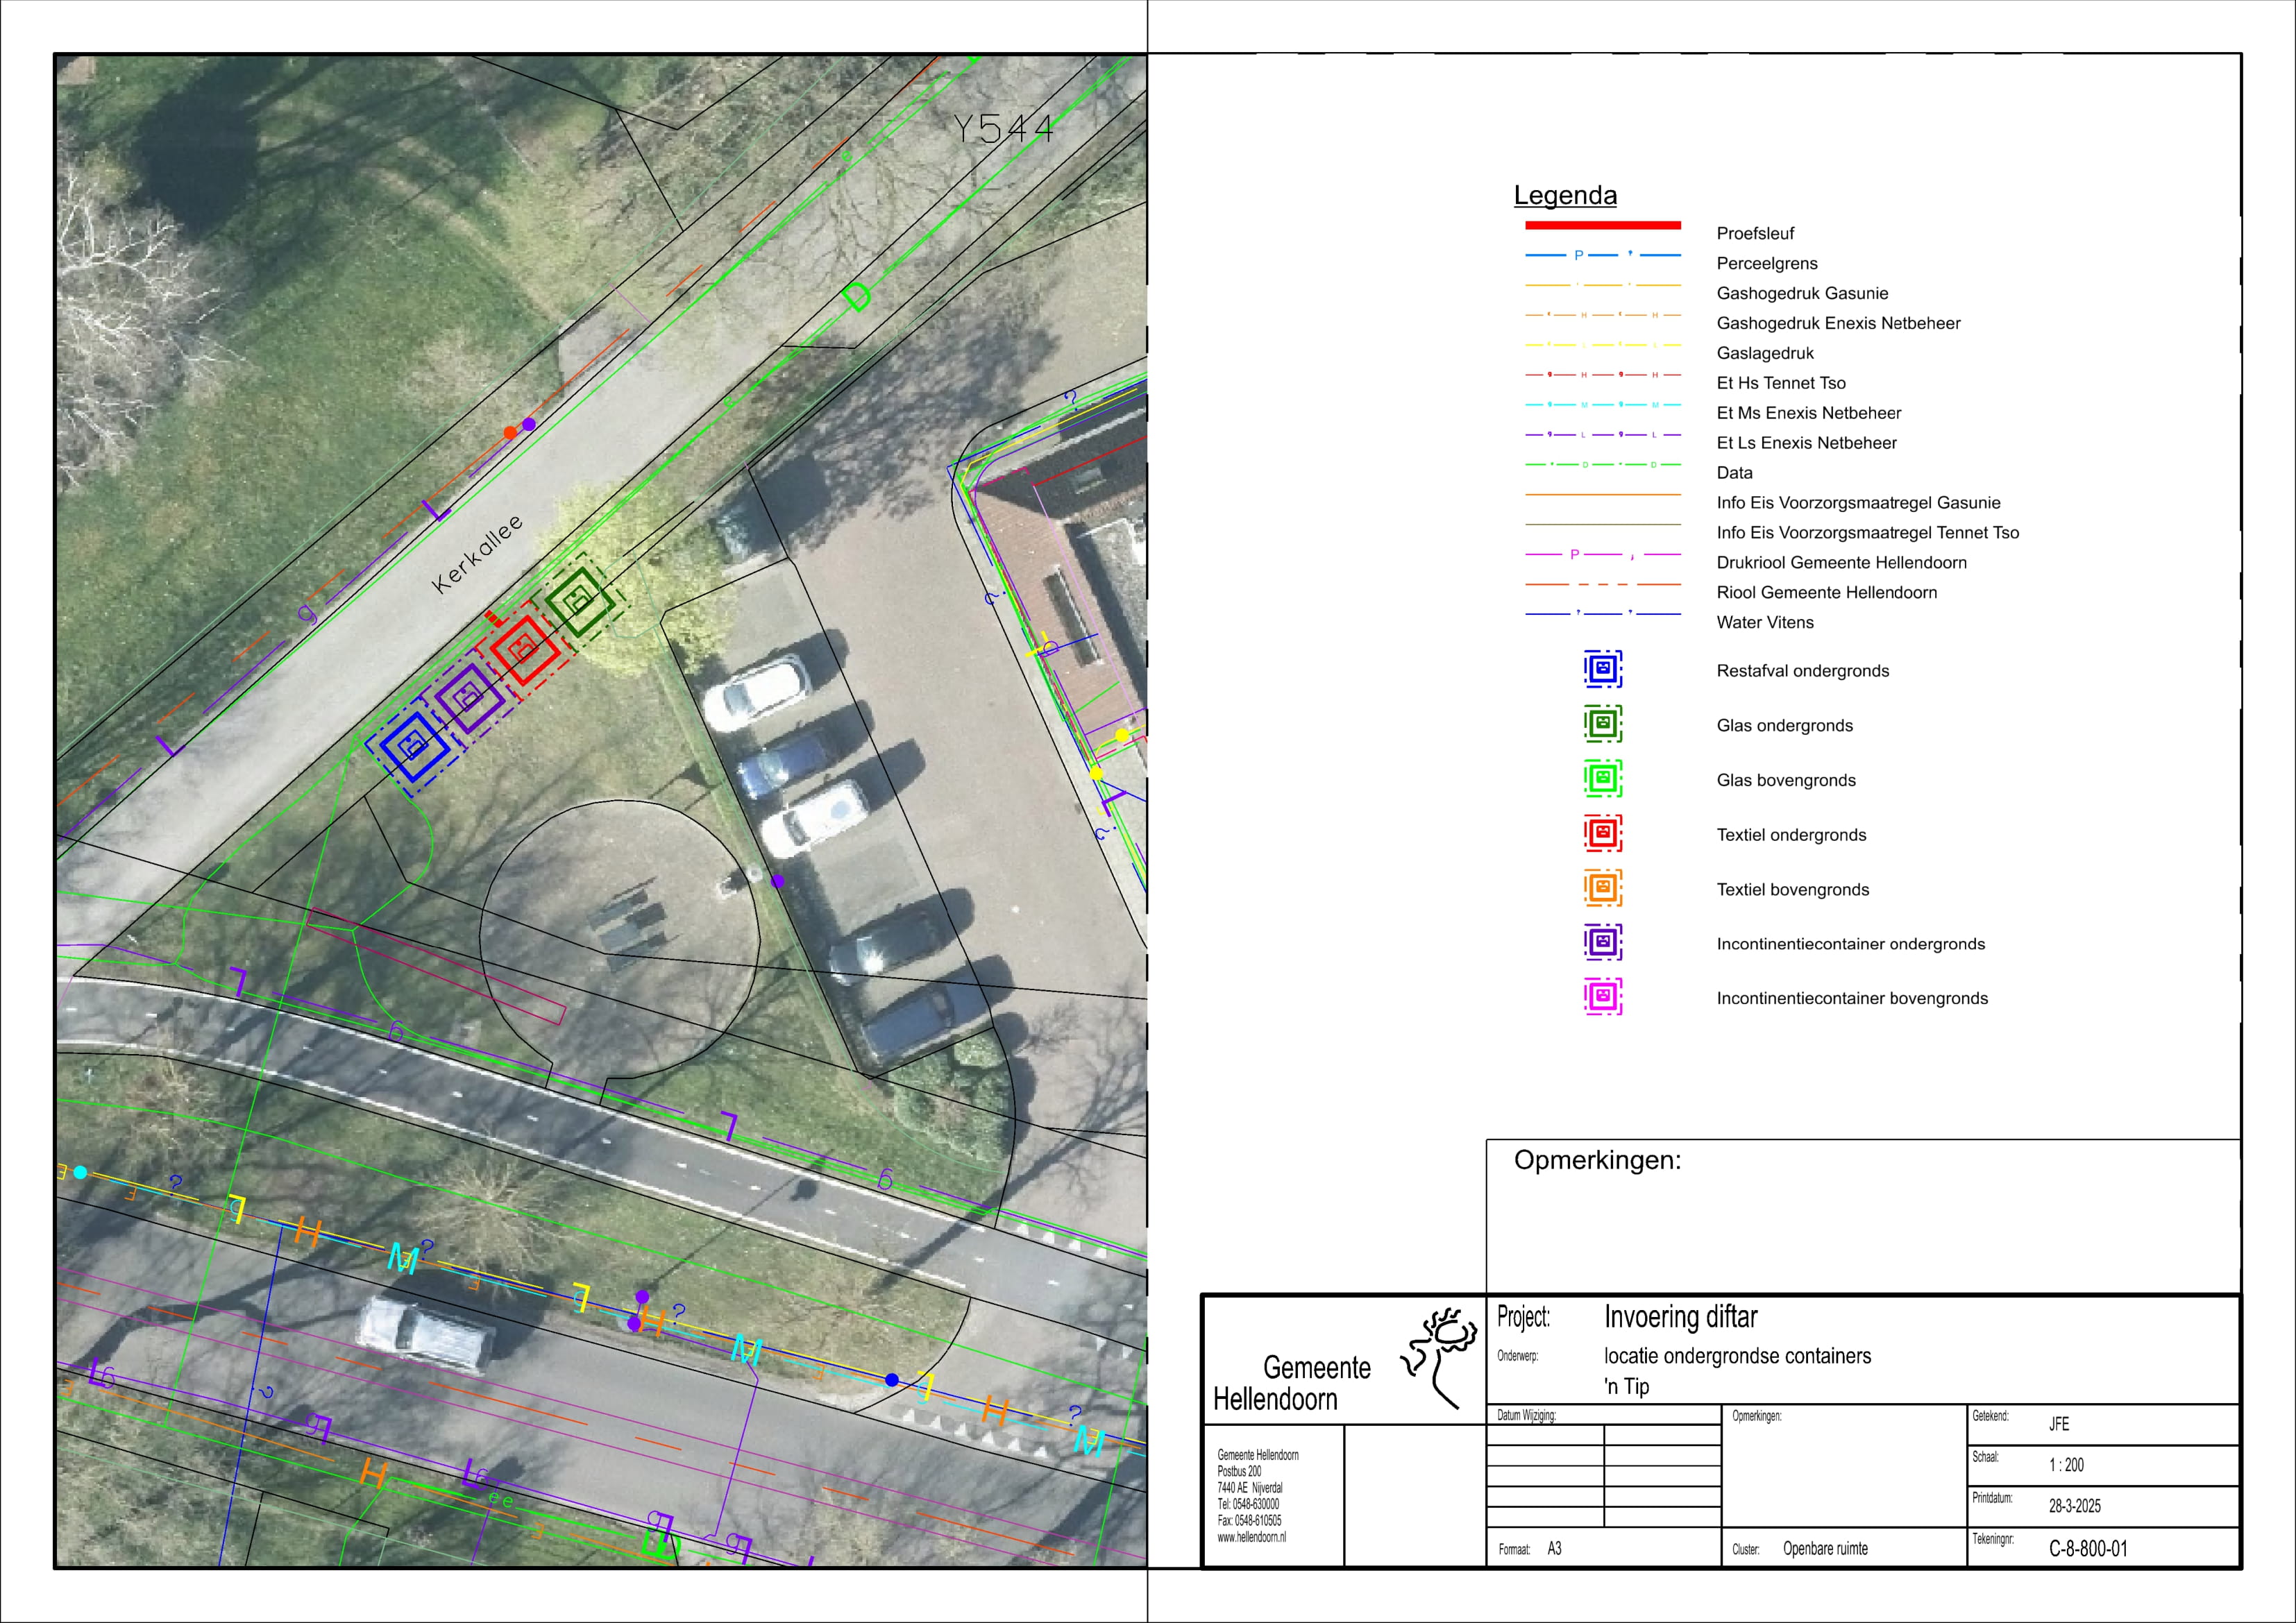
Task: Click the www.hellendoorn.nl web address
Action: [1251, 1538]
